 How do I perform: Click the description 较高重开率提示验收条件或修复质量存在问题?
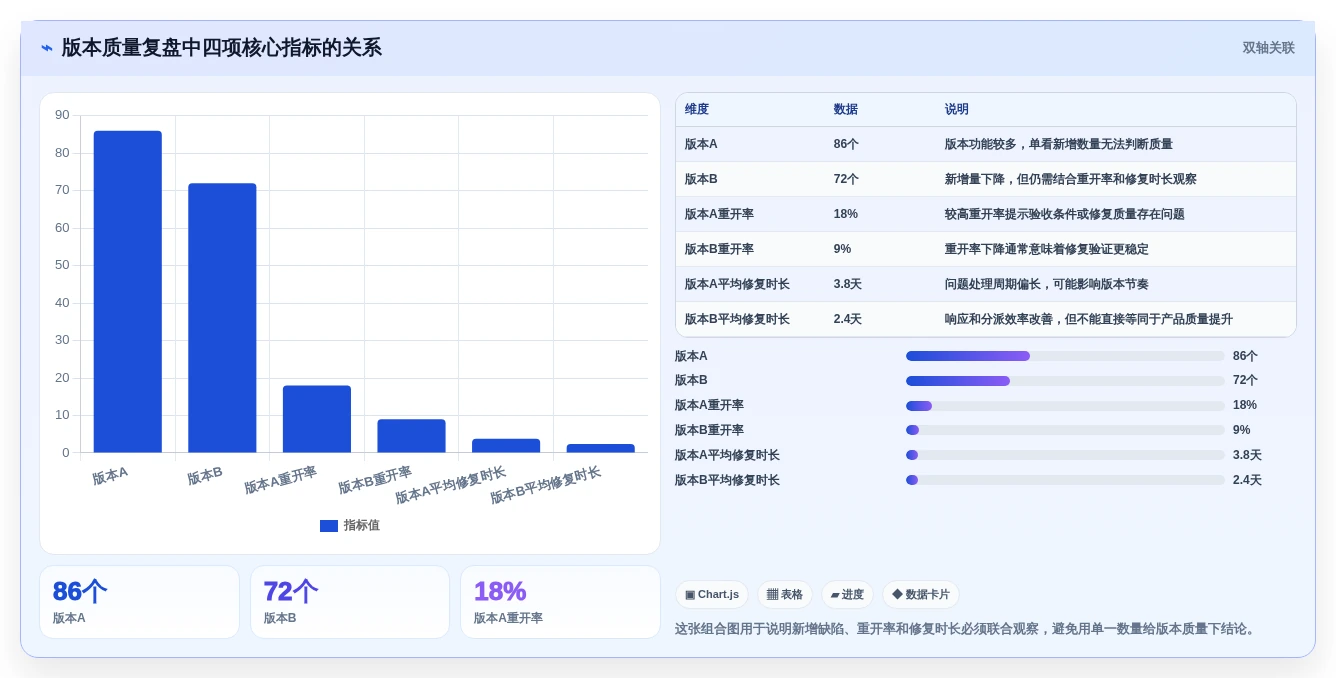1065,214
